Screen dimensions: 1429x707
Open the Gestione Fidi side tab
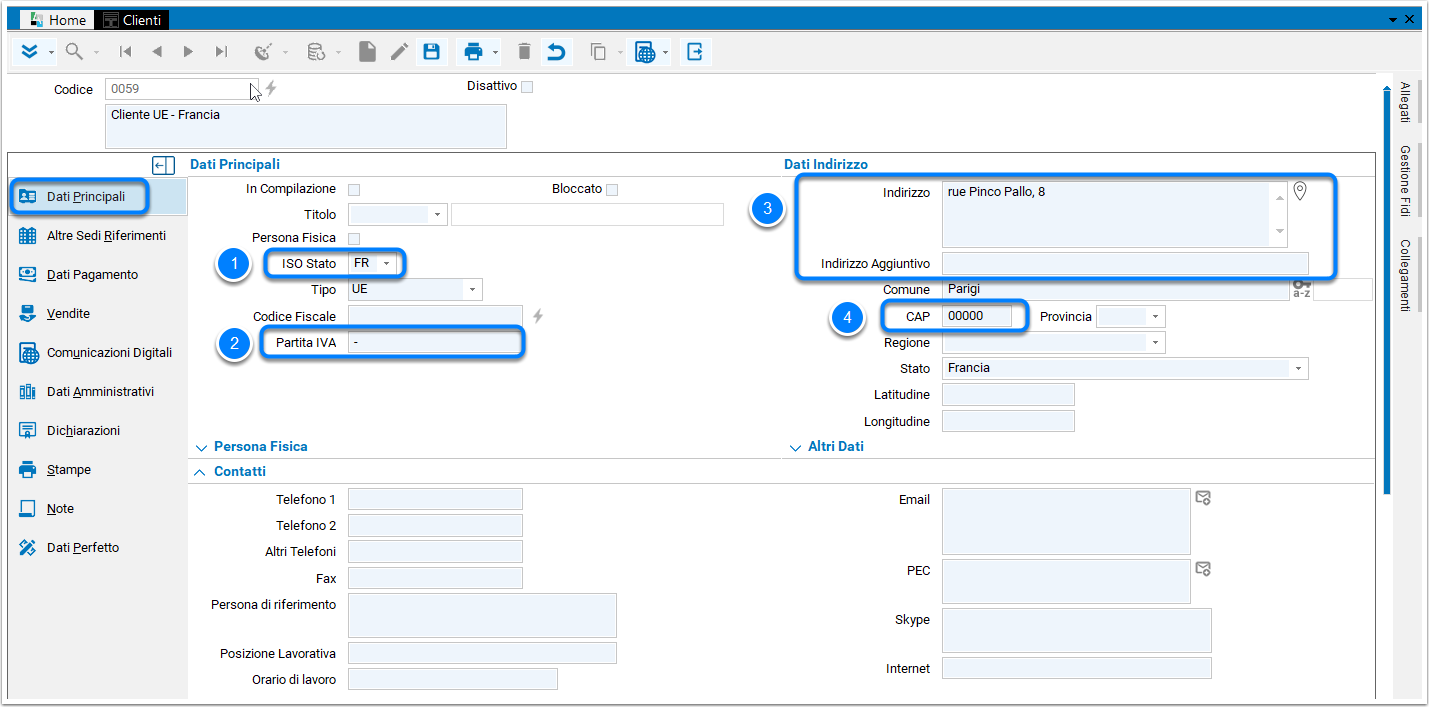1405,181
